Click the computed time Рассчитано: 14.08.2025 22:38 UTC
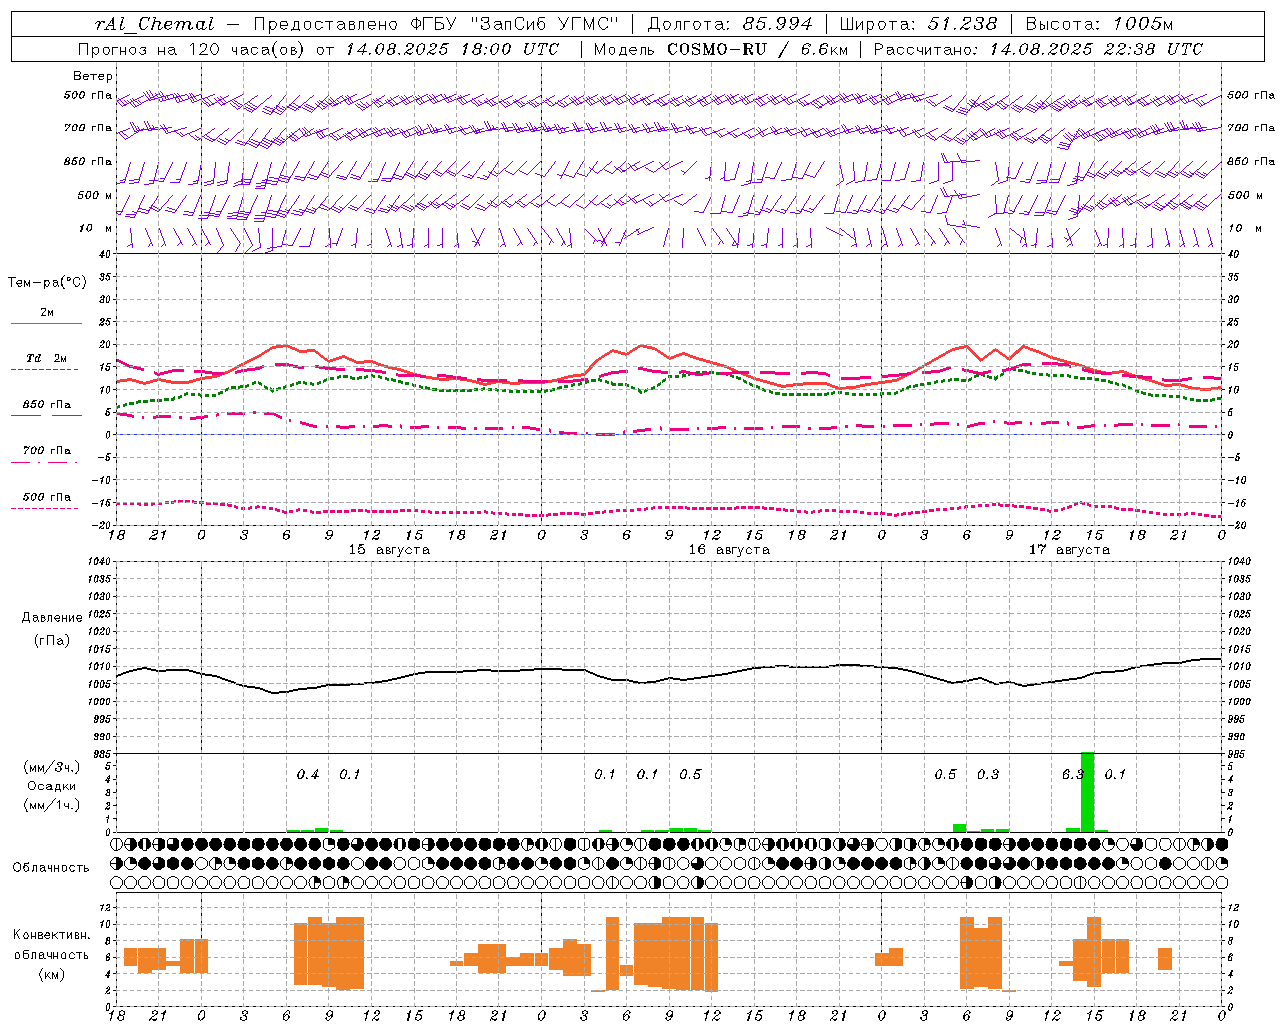This screenshot has height=1024, width=1280. [x=1038, y=49]
